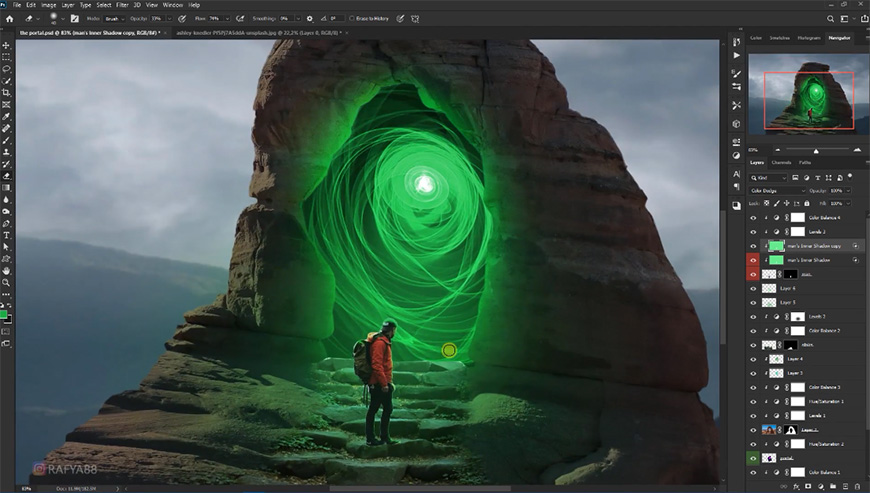Screen dimensions: 870x493
Task: Select the Rectangular Marquee tool
Action: tap(6, 57)
